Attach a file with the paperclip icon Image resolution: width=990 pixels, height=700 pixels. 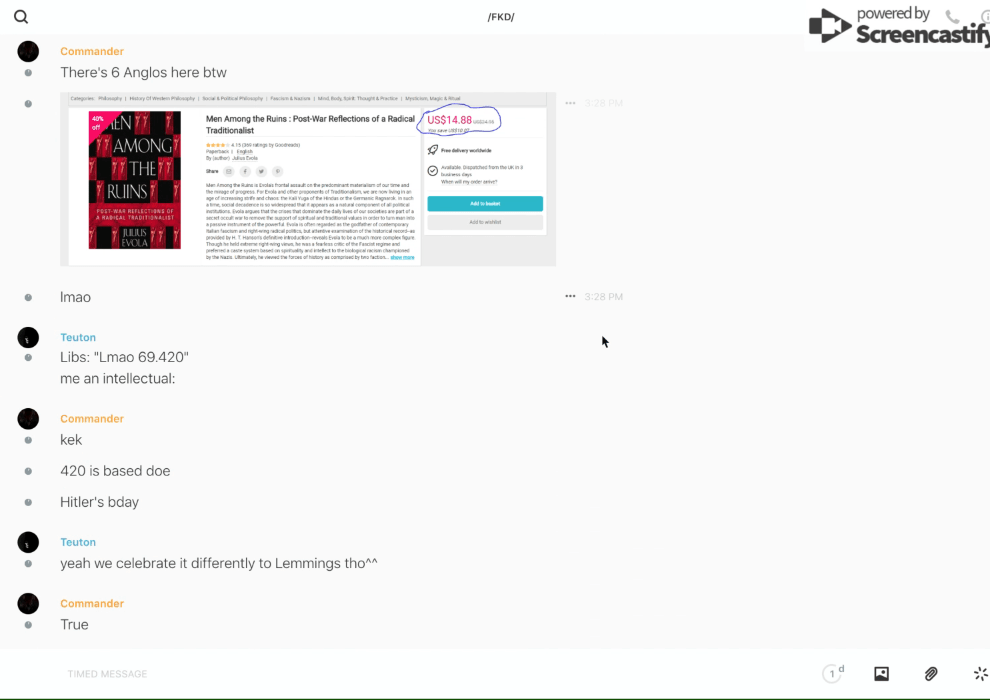[x=931, y=674]
